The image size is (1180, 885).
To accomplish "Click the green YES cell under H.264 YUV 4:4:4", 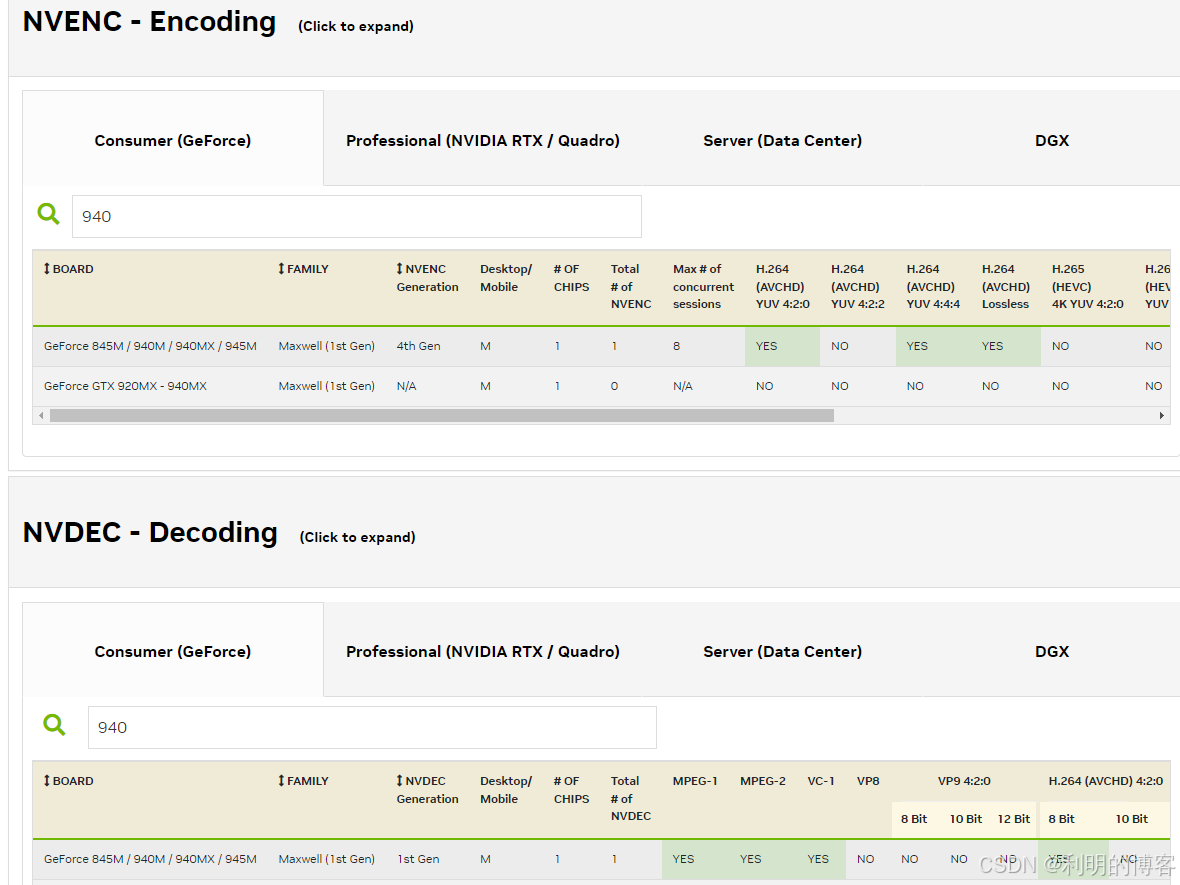I will coord(933,346).
